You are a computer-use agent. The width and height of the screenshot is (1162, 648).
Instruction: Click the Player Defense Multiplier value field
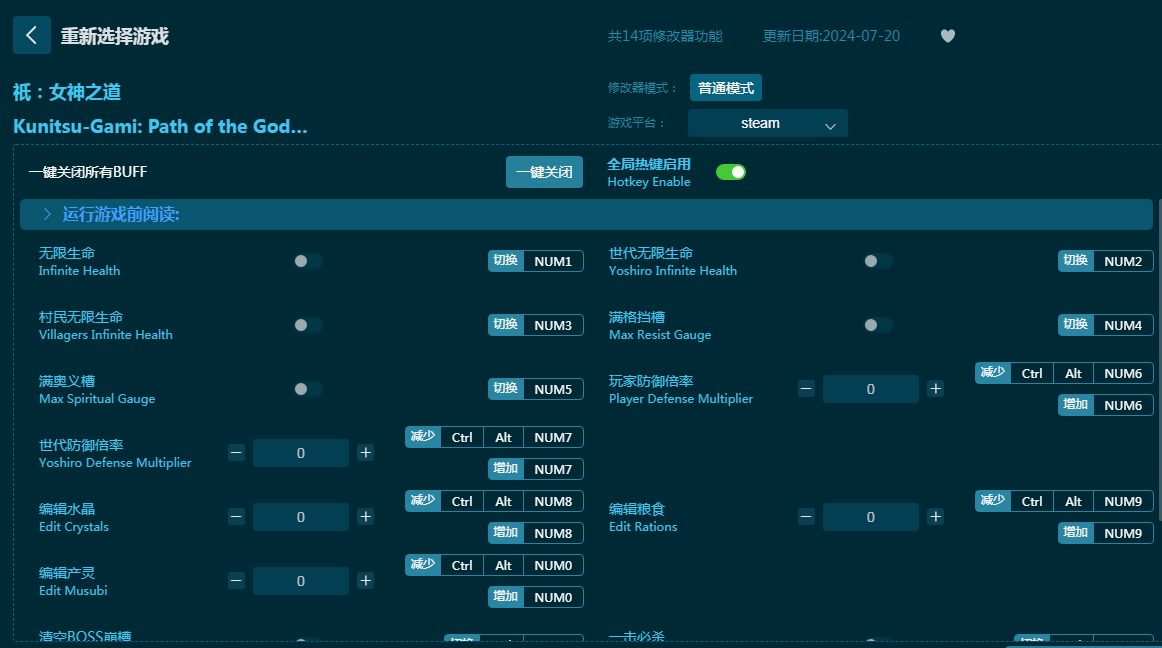click(871, 389)
